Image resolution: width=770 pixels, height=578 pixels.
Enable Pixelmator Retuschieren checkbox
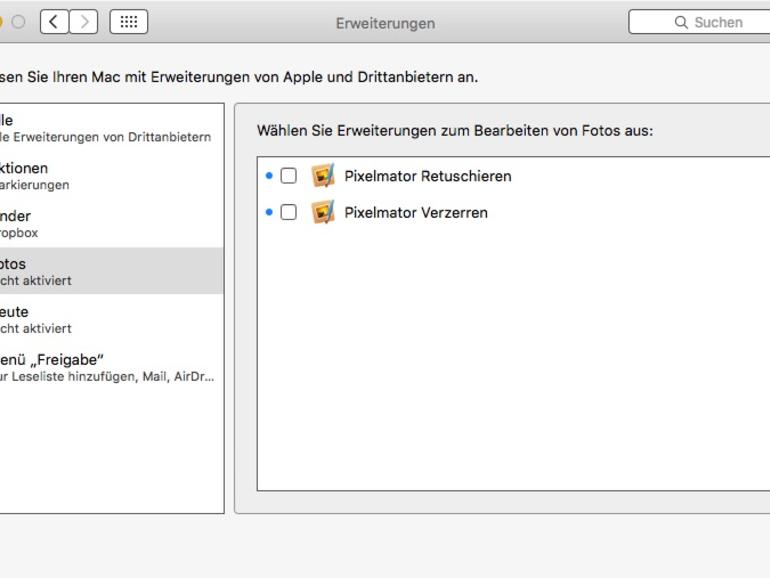click(288, 175)
